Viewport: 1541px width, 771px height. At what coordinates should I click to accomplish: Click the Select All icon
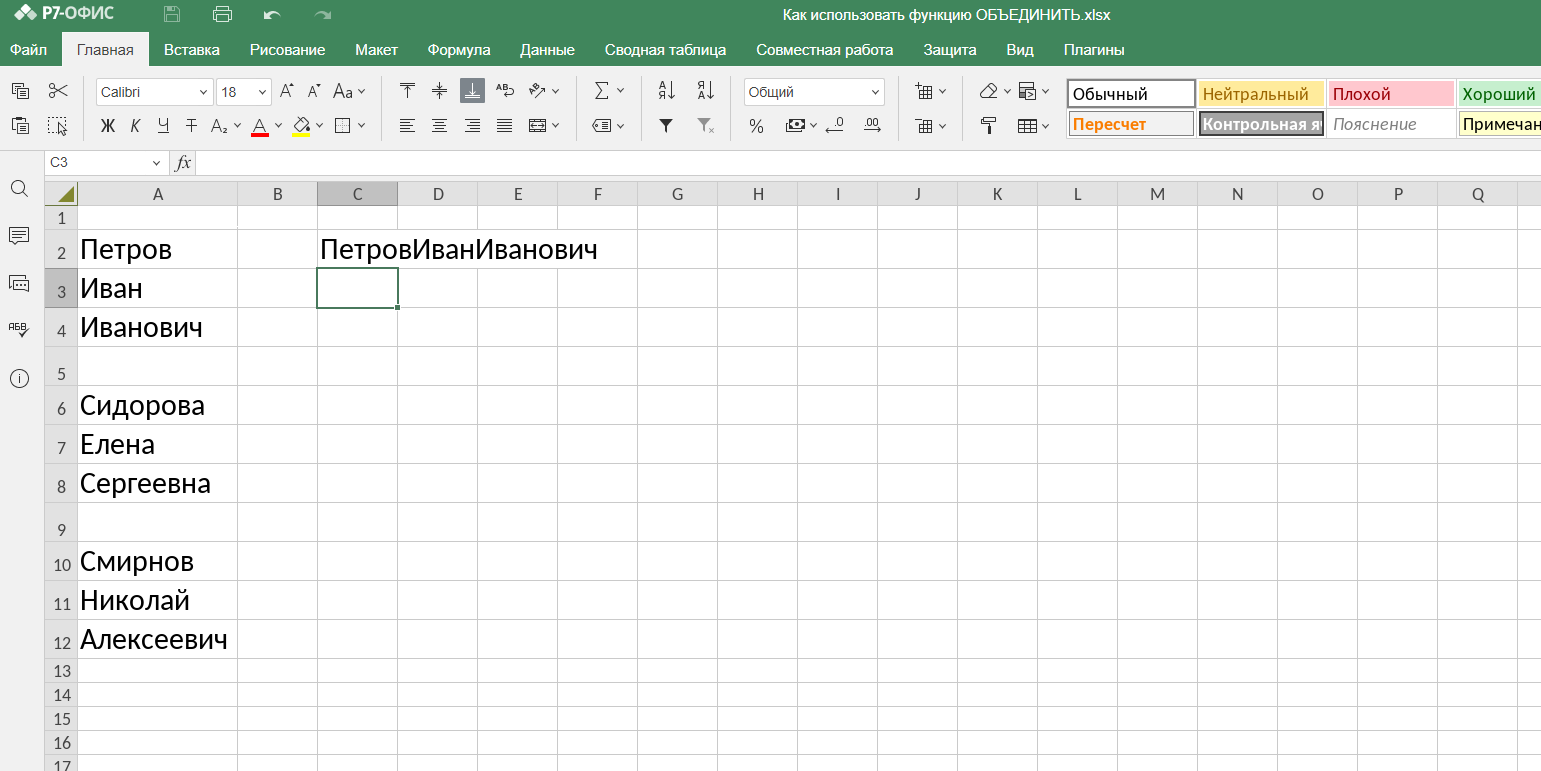point(58,125)
